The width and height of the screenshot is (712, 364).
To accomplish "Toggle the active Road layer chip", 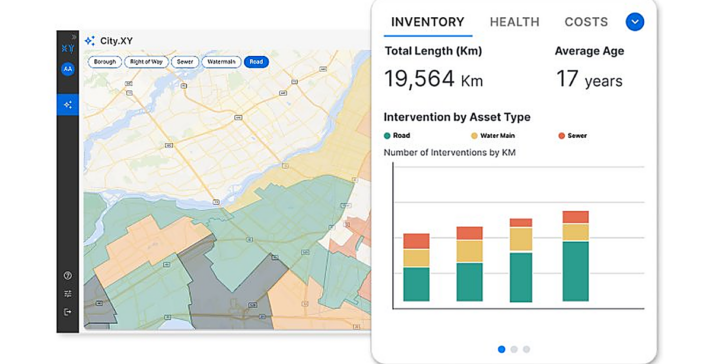I will coord(256,62).
